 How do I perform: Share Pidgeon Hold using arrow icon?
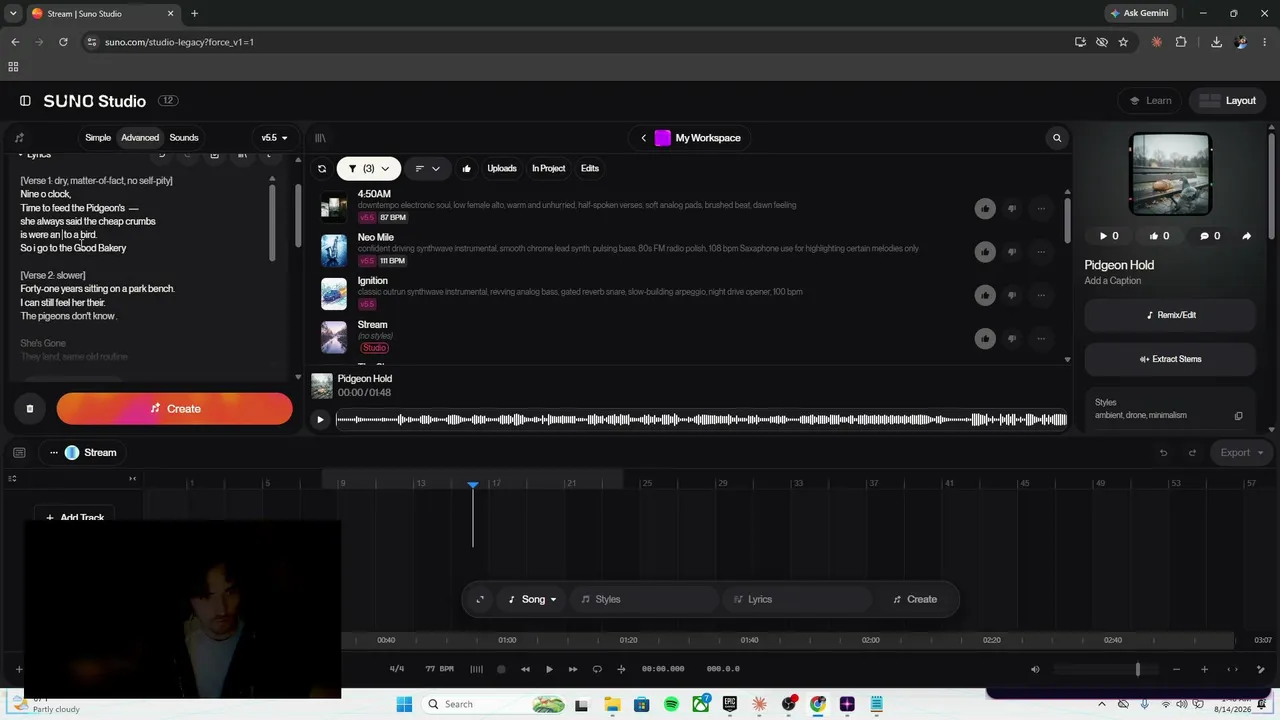[1246, 236]
